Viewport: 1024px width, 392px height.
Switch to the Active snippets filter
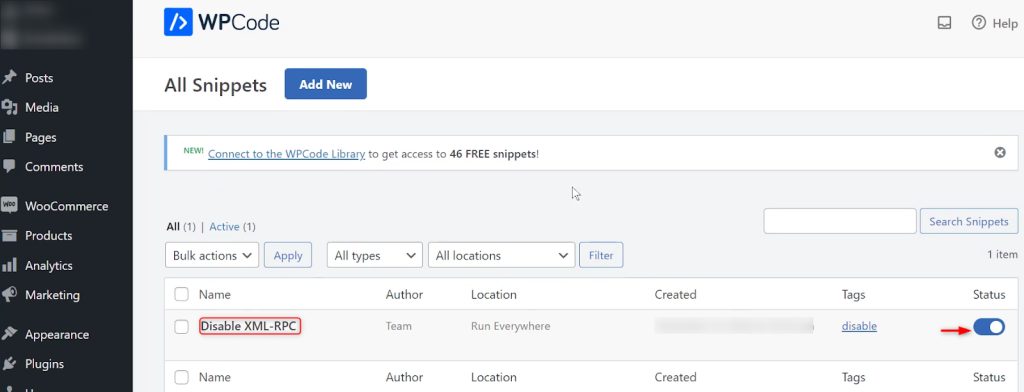coord(224,227)
